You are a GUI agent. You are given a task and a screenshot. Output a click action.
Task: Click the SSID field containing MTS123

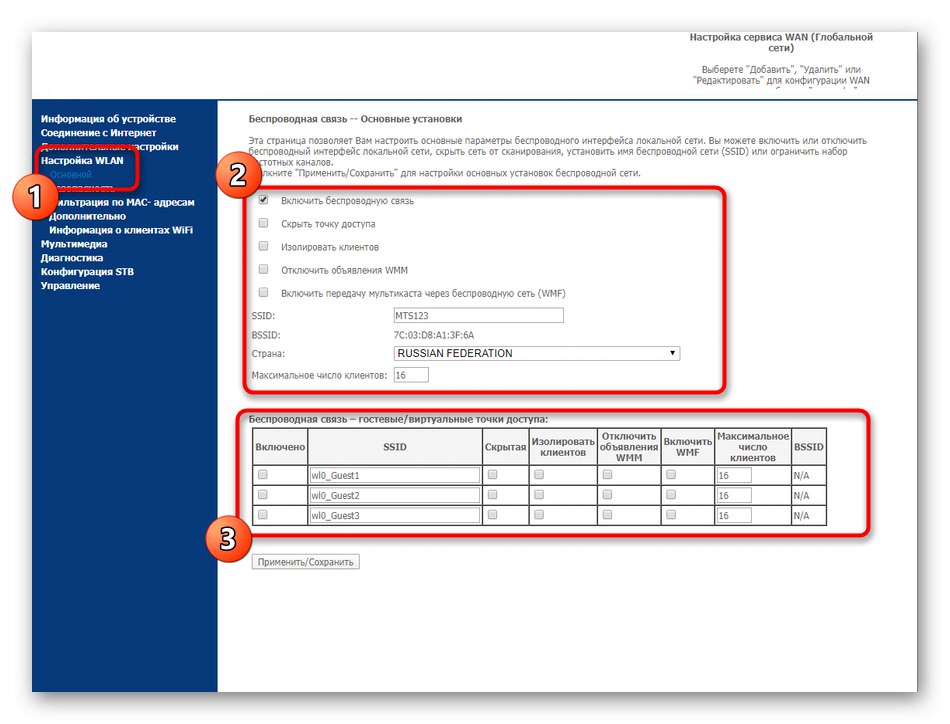[478, 316]
